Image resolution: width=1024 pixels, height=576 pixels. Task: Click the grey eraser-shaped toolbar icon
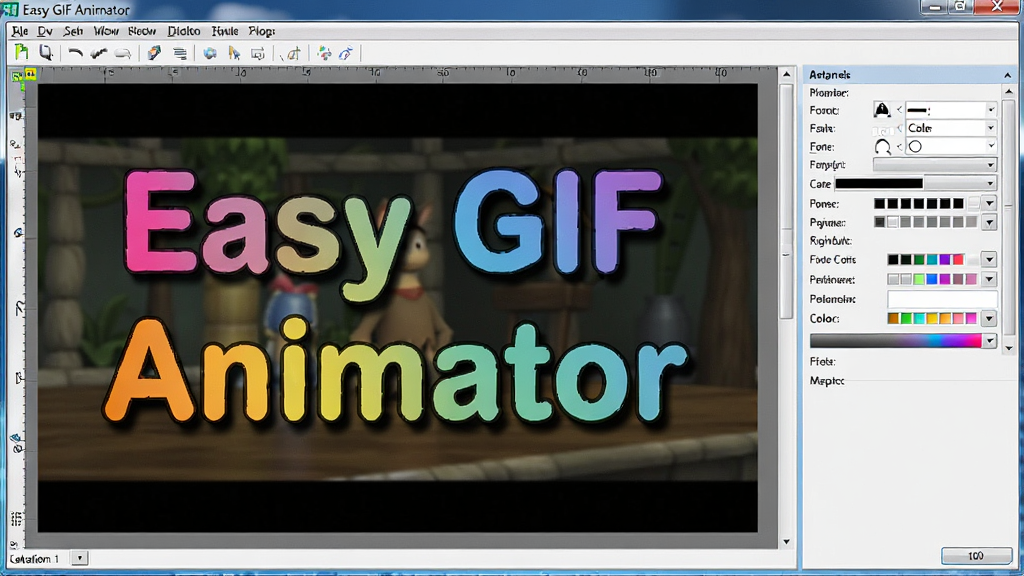coord(123,54)
